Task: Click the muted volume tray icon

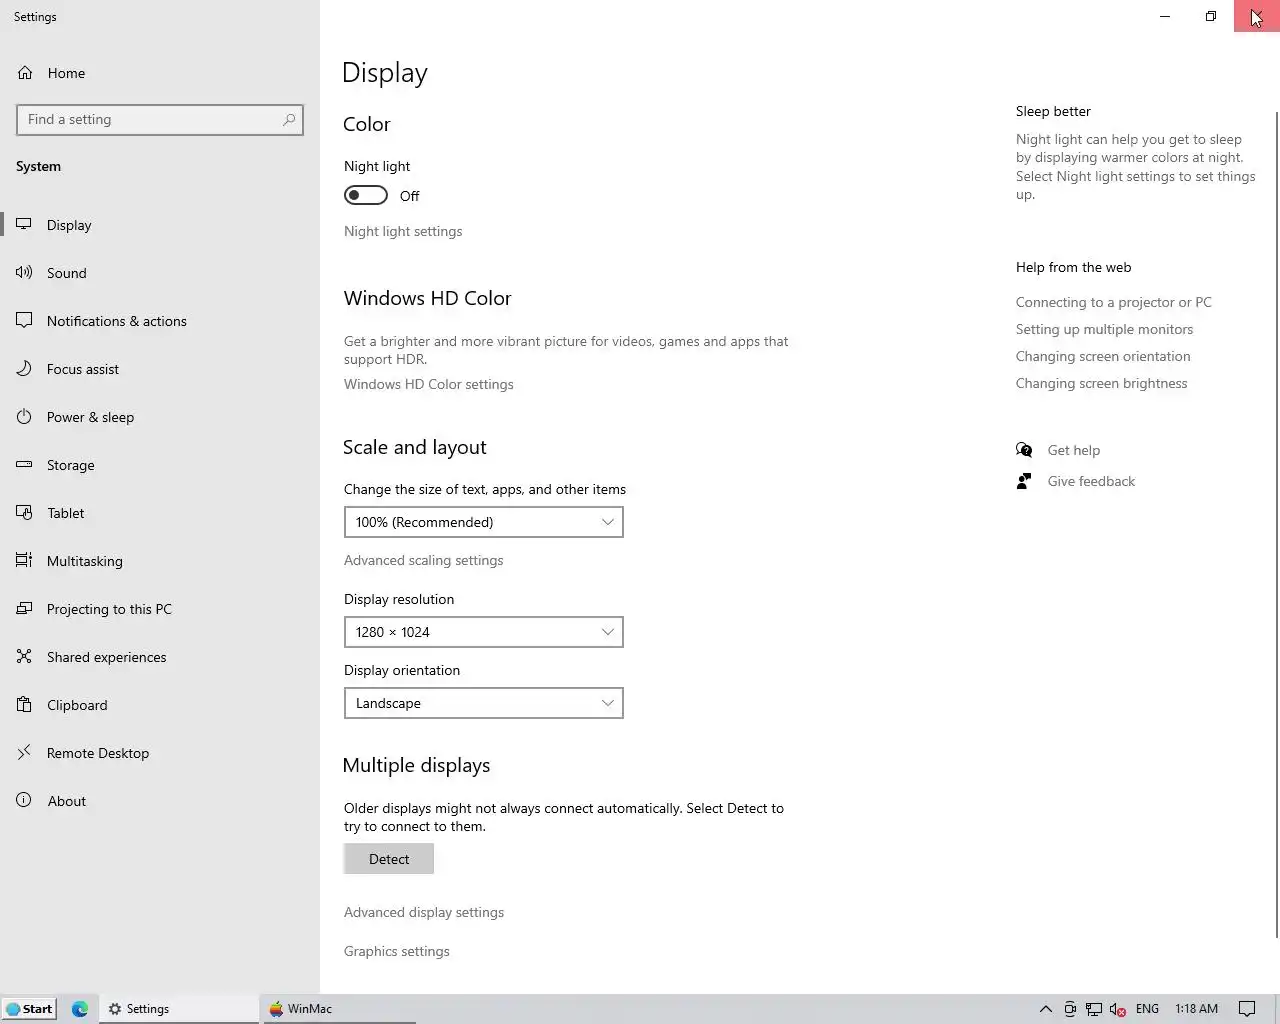Action: click(1118, 1009)
